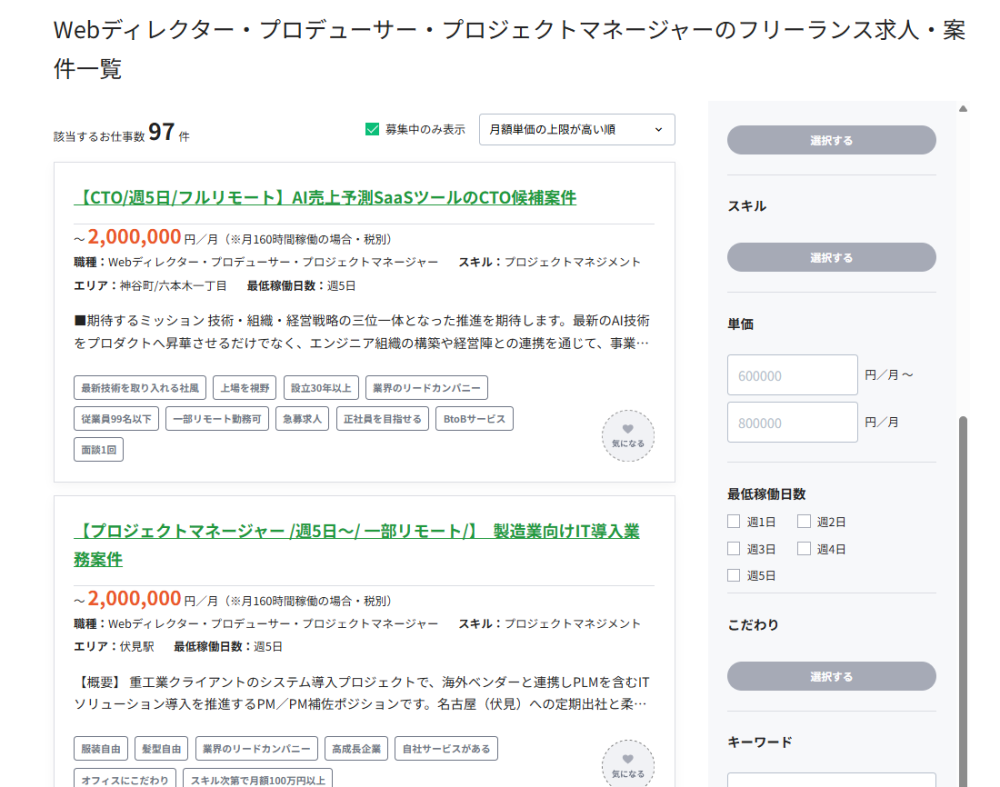Image resolution: width=1000 pixels, height=787 pixels.
Task: Click heart favorite icon on CTO job card
Action: pyautogui.click(x=628, y=436)
